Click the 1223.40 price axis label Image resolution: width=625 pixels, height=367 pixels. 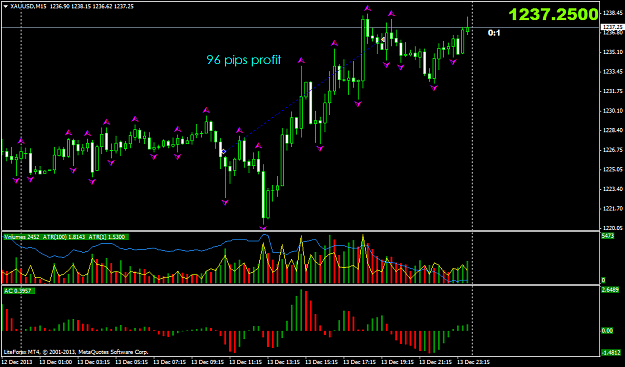[613, 189]
